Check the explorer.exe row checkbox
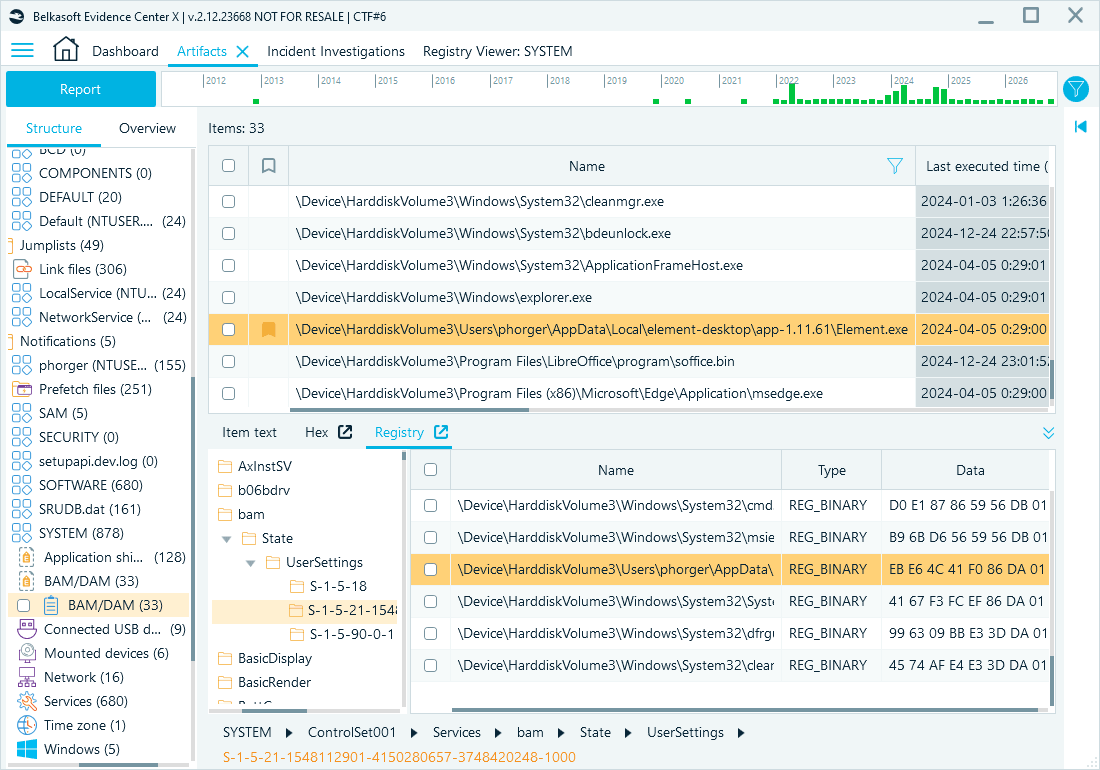The width and height of the screenshot is (1100, 770). click(x=228, y=297)
